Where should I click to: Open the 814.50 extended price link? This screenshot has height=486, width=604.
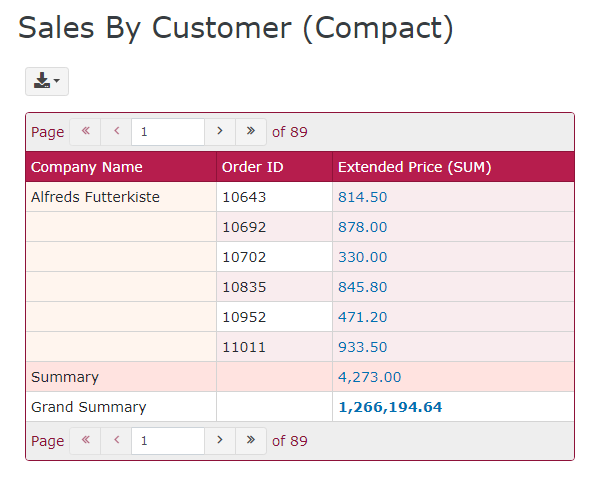[x=362, y=197]
